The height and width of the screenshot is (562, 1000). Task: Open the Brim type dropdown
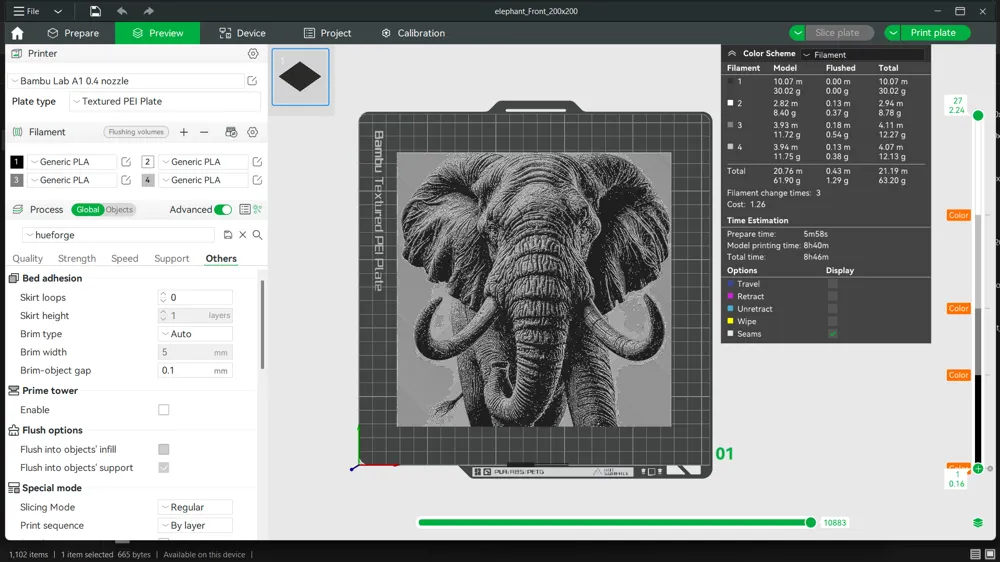point(195,334)
